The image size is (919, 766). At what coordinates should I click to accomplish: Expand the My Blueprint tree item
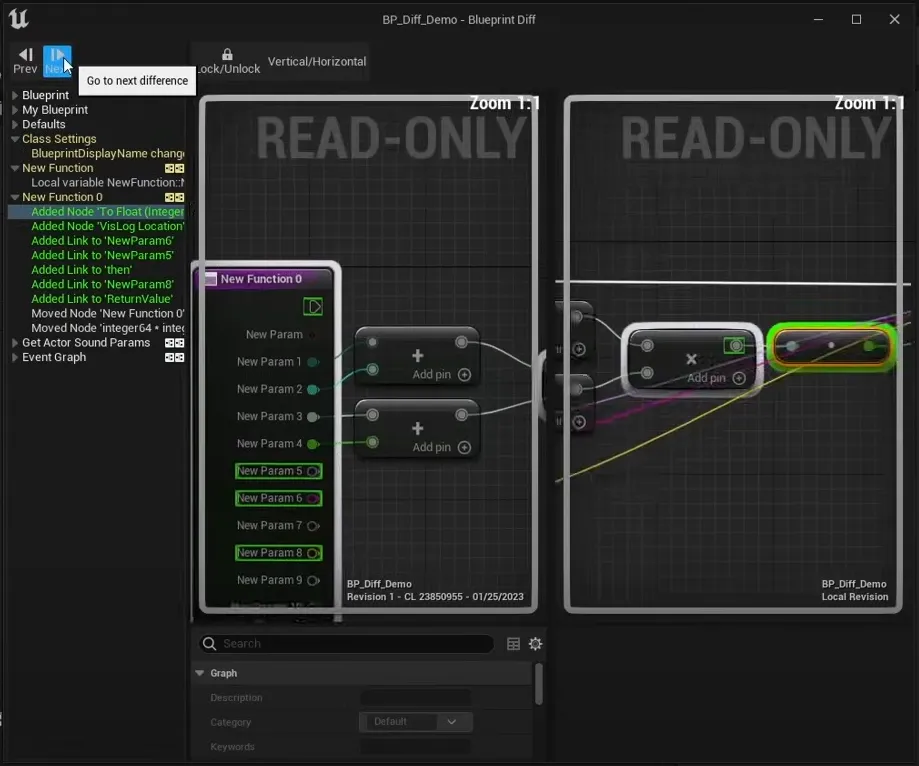click(15, 110)
